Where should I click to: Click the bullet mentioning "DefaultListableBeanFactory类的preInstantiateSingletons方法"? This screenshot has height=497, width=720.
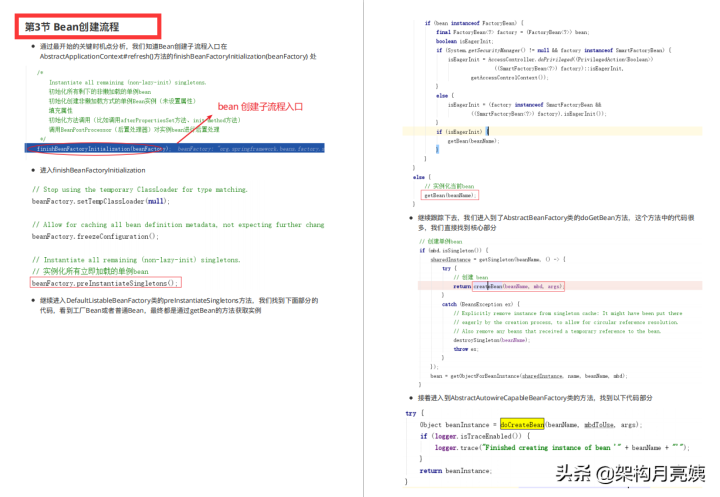click(x=179, y=305)
